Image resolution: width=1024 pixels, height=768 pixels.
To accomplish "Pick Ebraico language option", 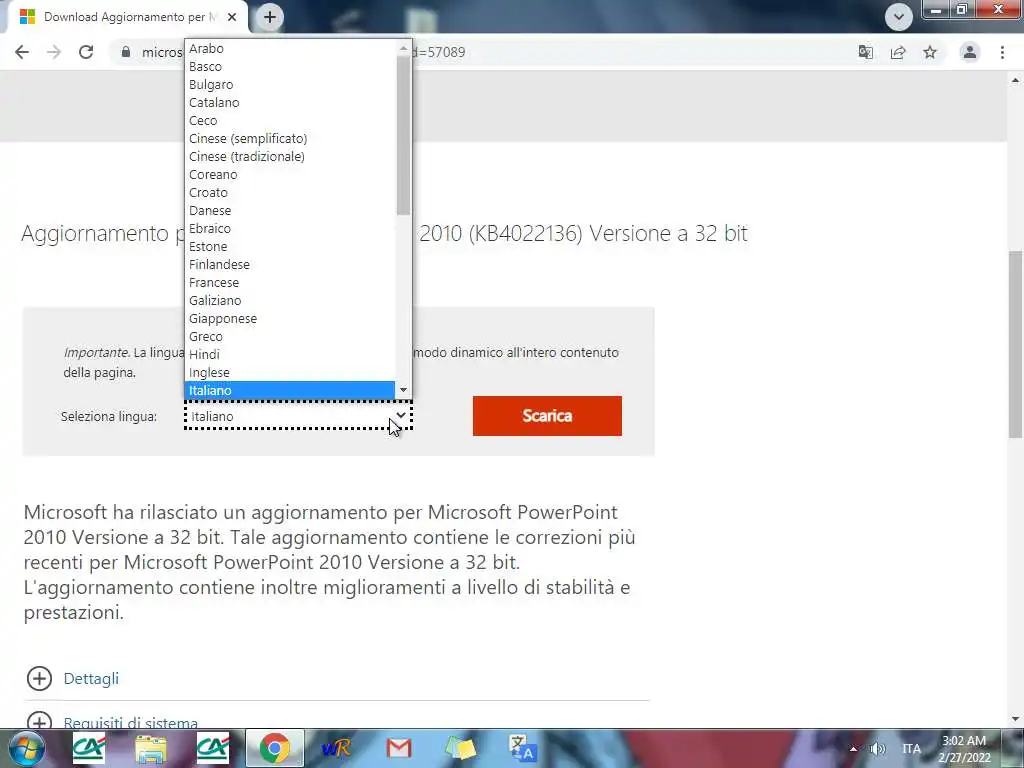I will coord(290,229).
